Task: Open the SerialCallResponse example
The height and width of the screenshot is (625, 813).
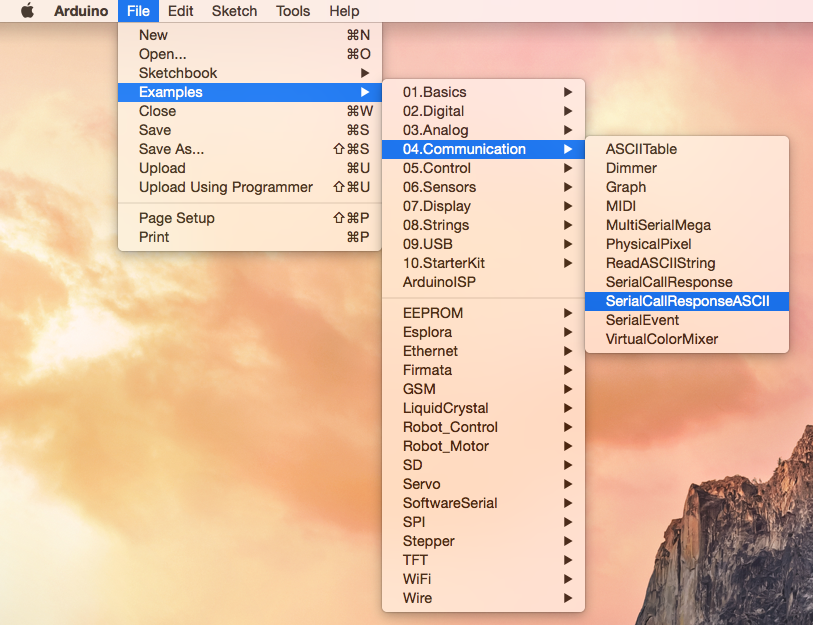Action: click(x=687, y=282)
